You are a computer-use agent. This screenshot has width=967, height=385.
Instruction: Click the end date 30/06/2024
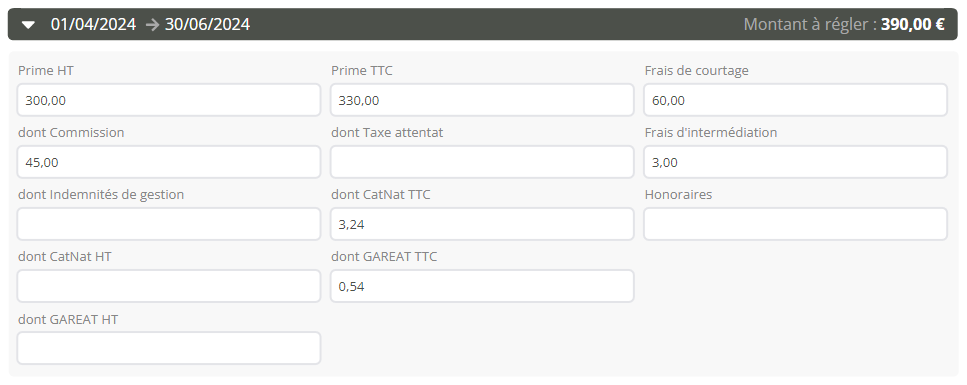[x=207, y=24]
